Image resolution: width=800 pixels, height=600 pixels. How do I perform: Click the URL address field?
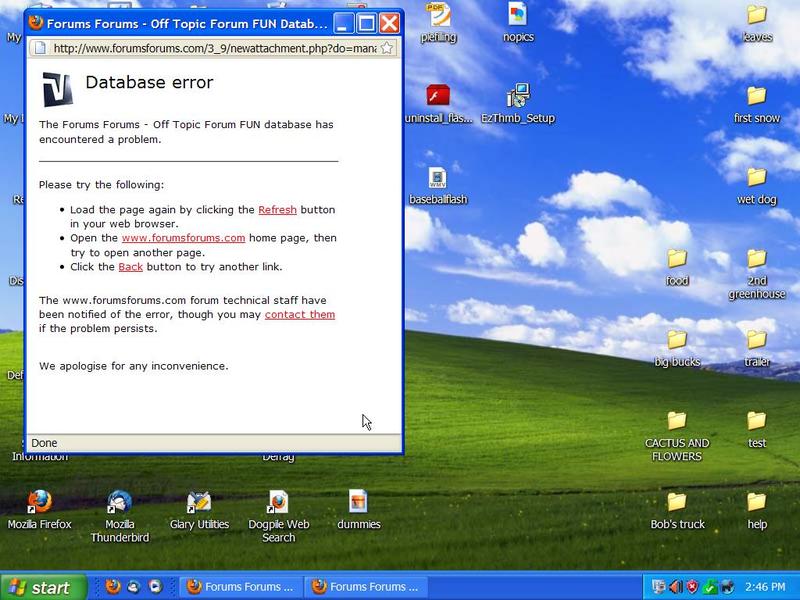214,48
